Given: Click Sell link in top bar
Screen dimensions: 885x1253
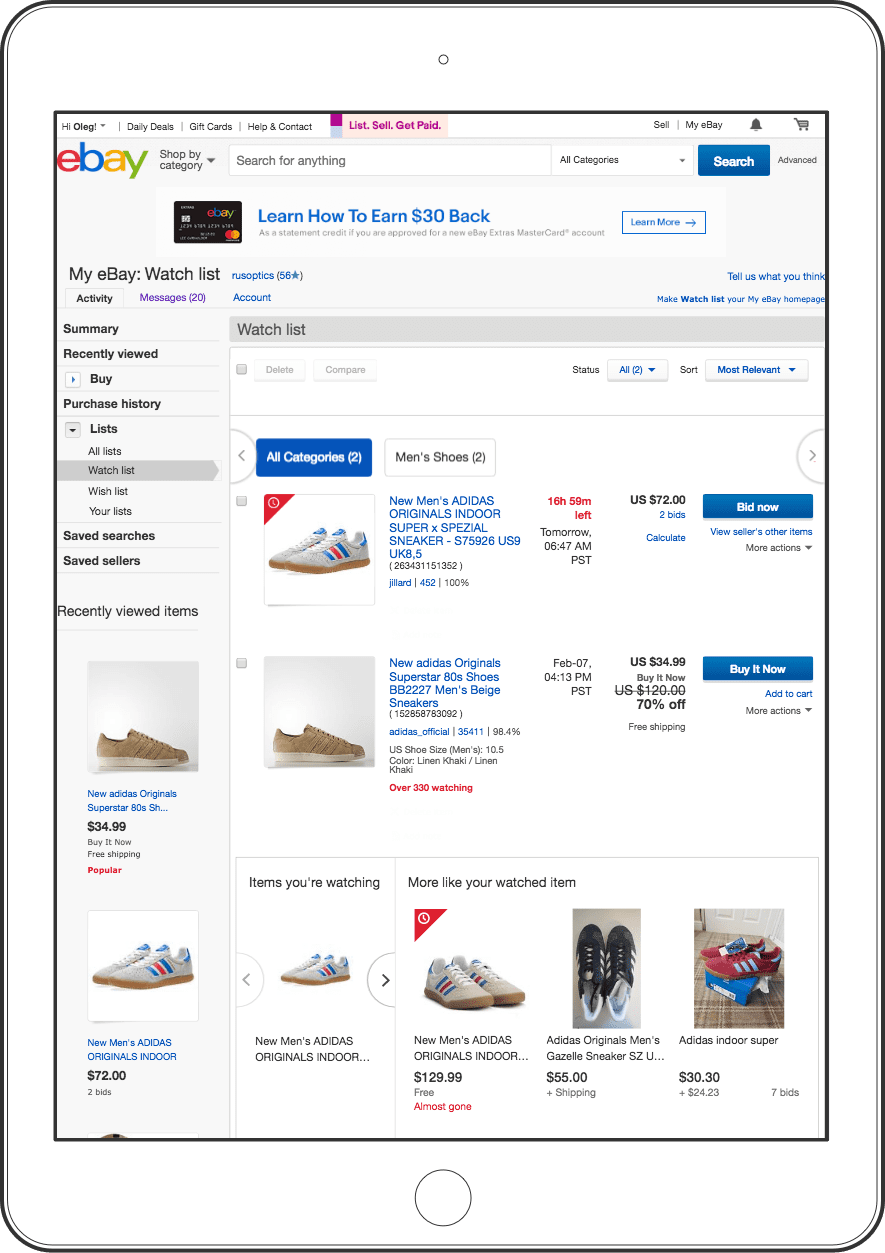Looking at the screenshot, I should (x=661, y=125).
